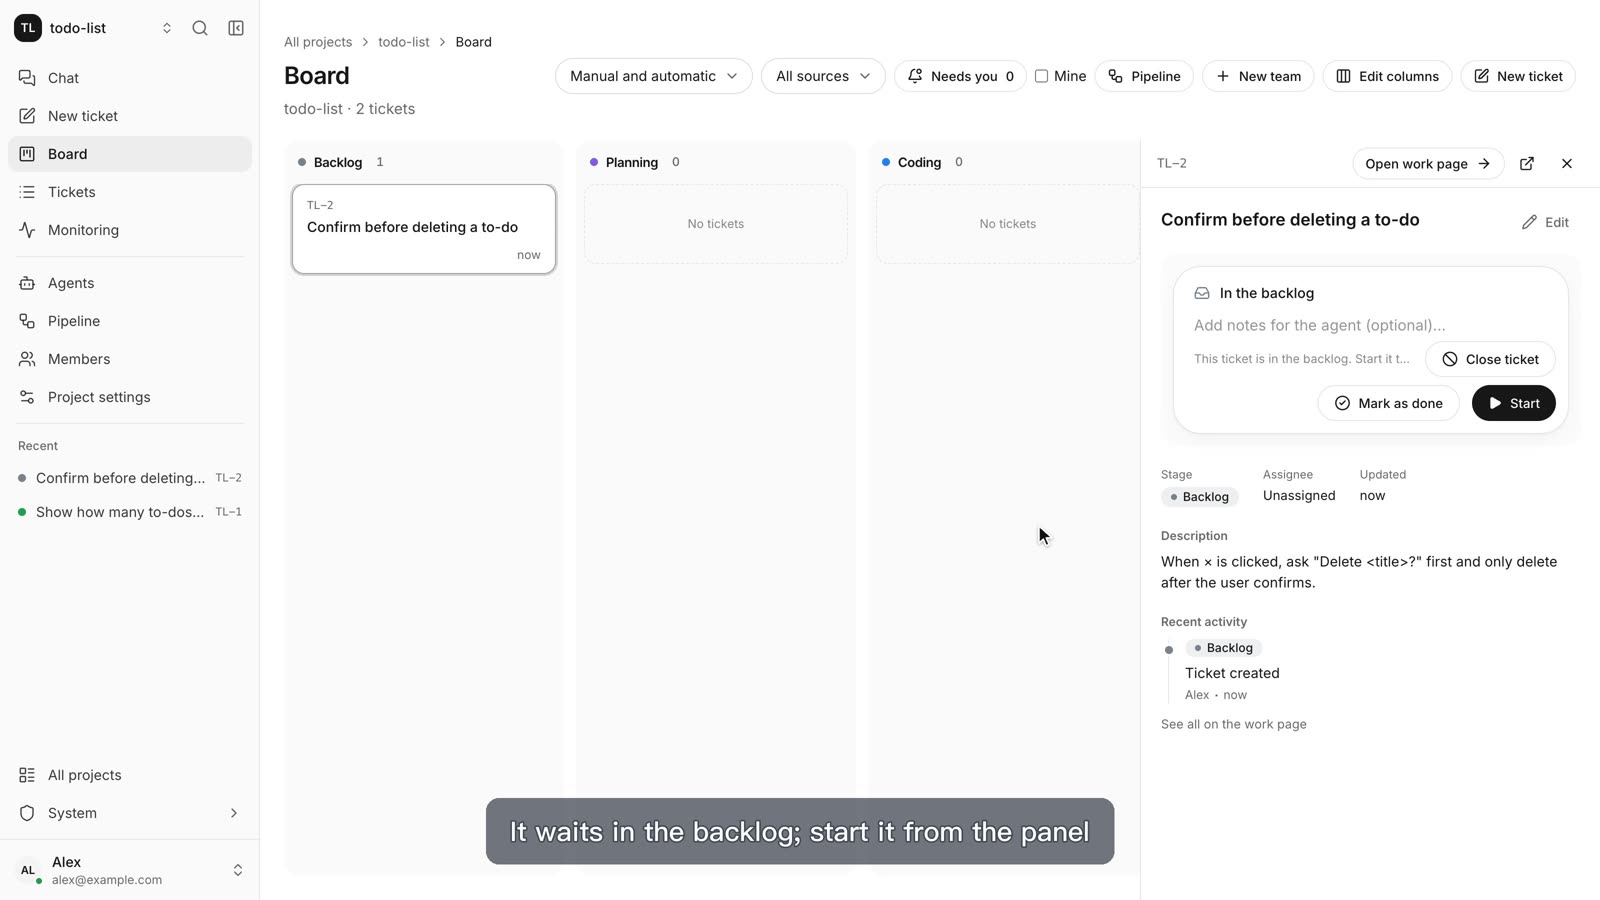This screenshot has height=900, width=1600.
Task: Start the backlog ticket
Action: coord(1514,403)
